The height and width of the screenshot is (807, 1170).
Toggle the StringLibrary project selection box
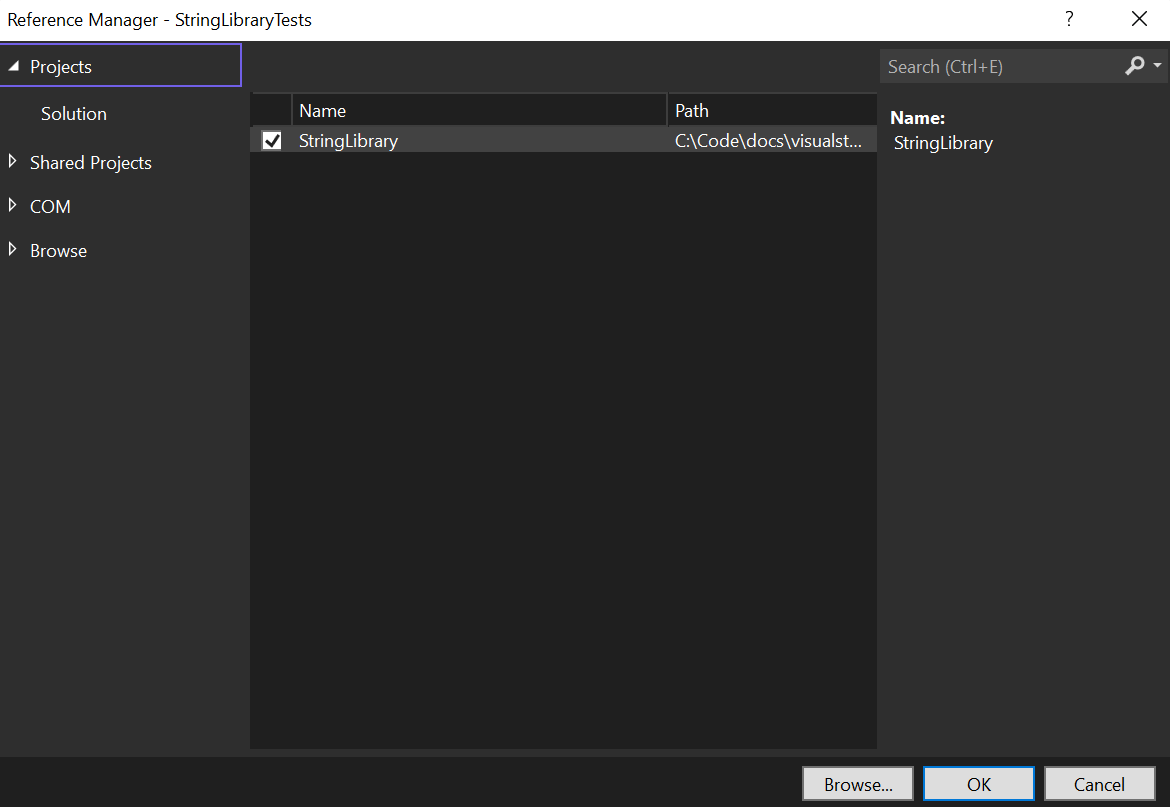coord(271,140)
